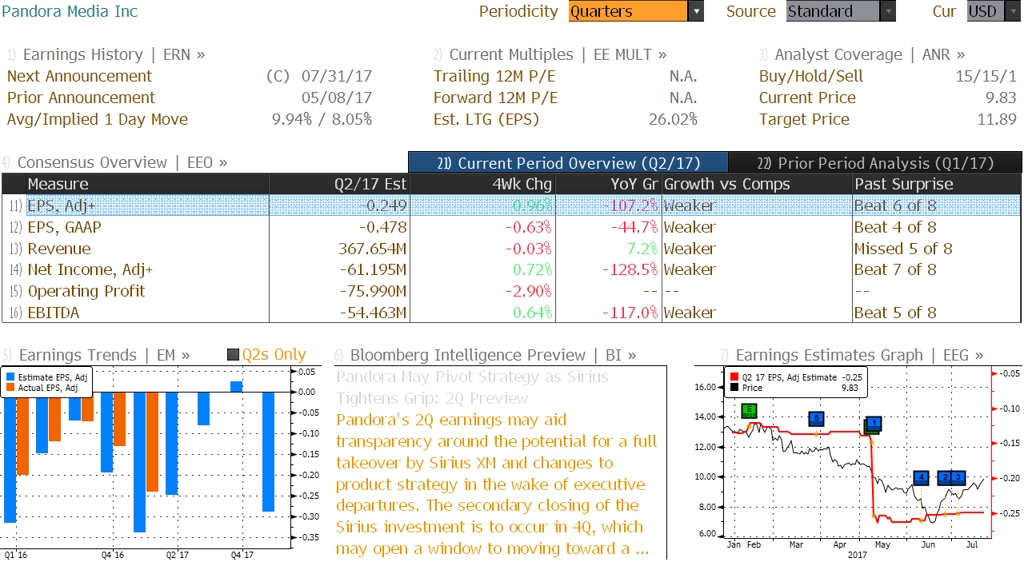Click Q4 '17 positive estimate bar

click(236, 386)
